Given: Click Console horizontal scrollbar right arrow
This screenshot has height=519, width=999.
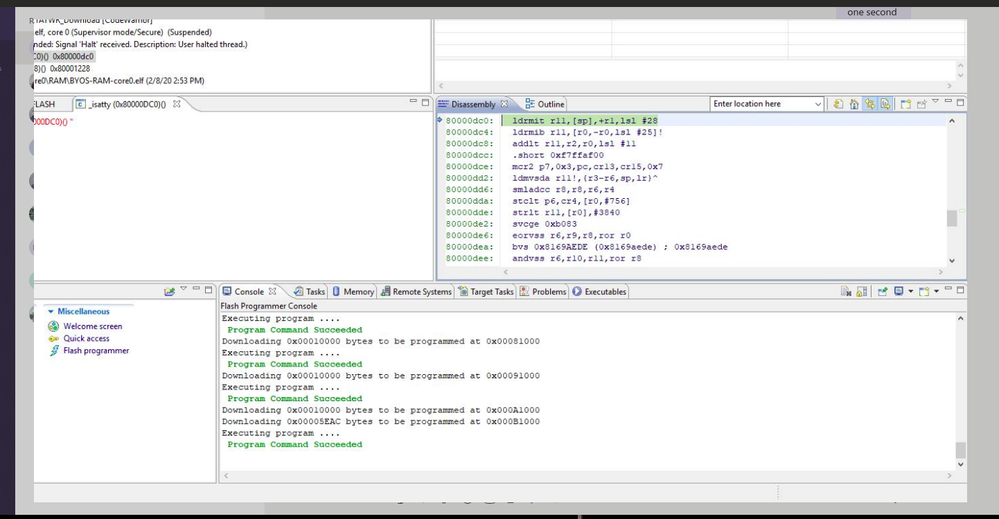Looking at the screenshot, I should pos(949,476).
